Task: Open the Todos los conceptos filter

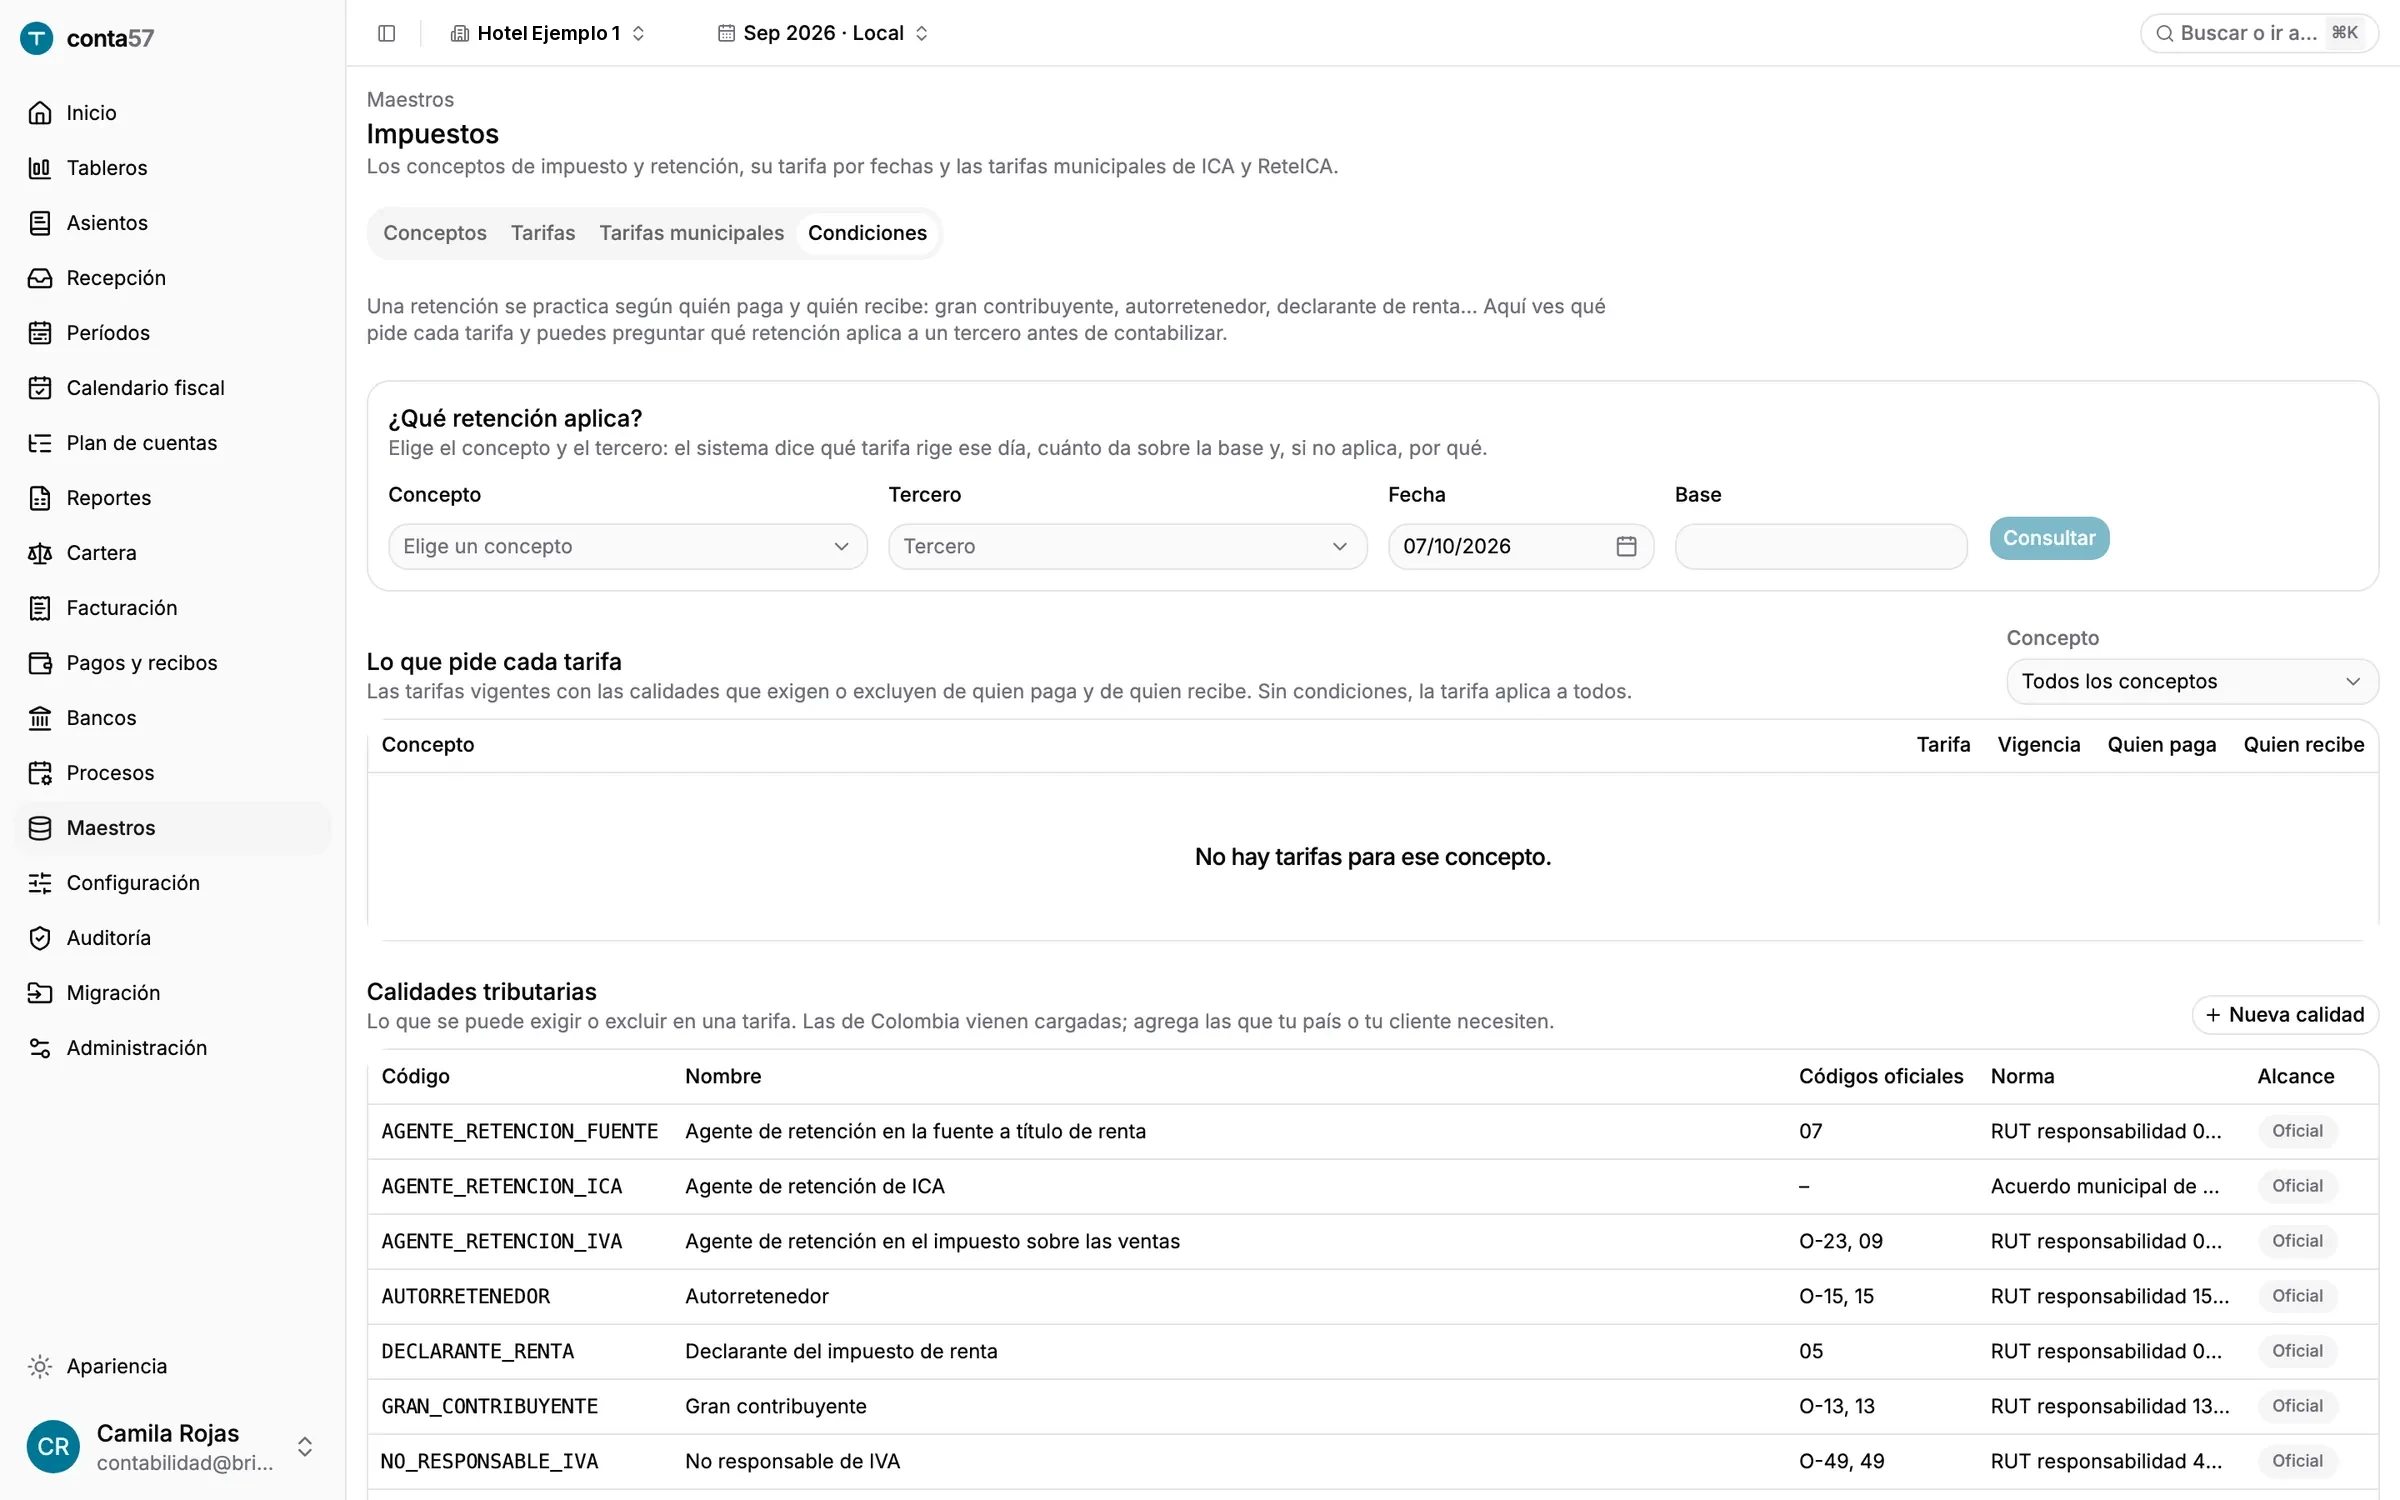Action: point(2192,681)
